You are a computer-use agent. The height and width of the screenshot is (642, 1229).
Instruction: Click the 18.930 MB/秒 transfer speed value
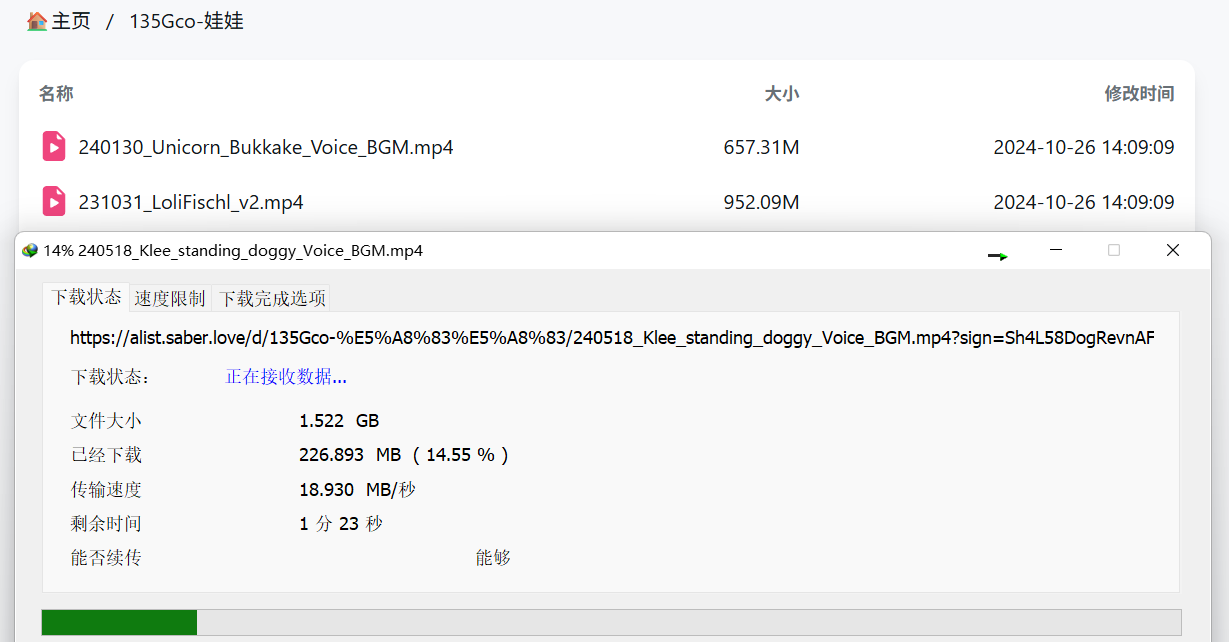357,489
